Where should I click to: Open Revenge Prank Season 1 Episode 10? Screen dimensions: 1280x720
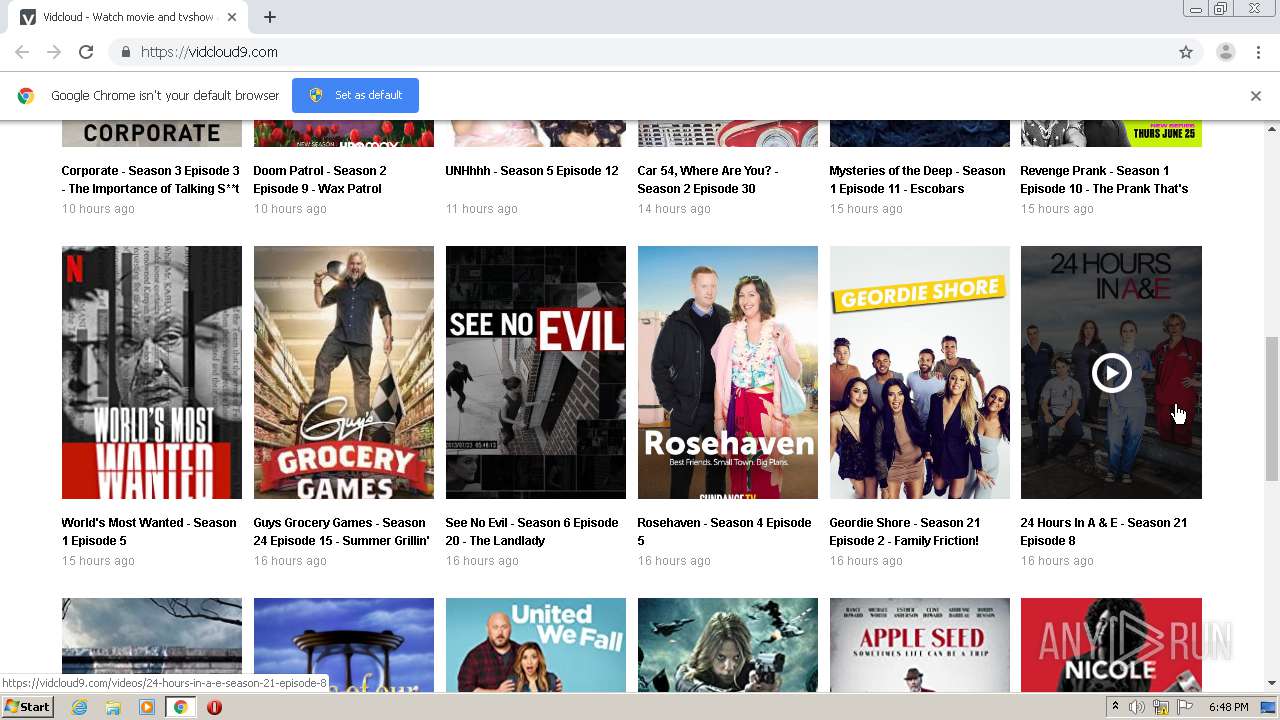pos(1104,180)
